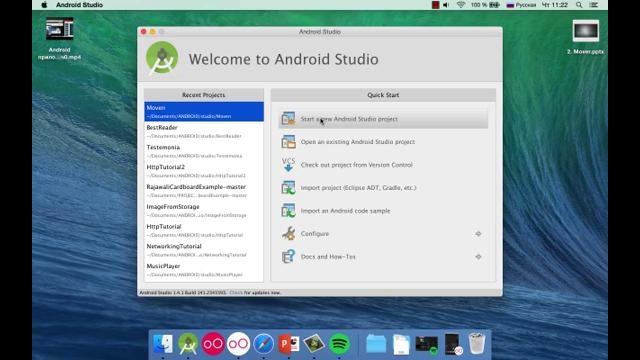Select the HttpTutorial recent project

click(x=204, y=230)
